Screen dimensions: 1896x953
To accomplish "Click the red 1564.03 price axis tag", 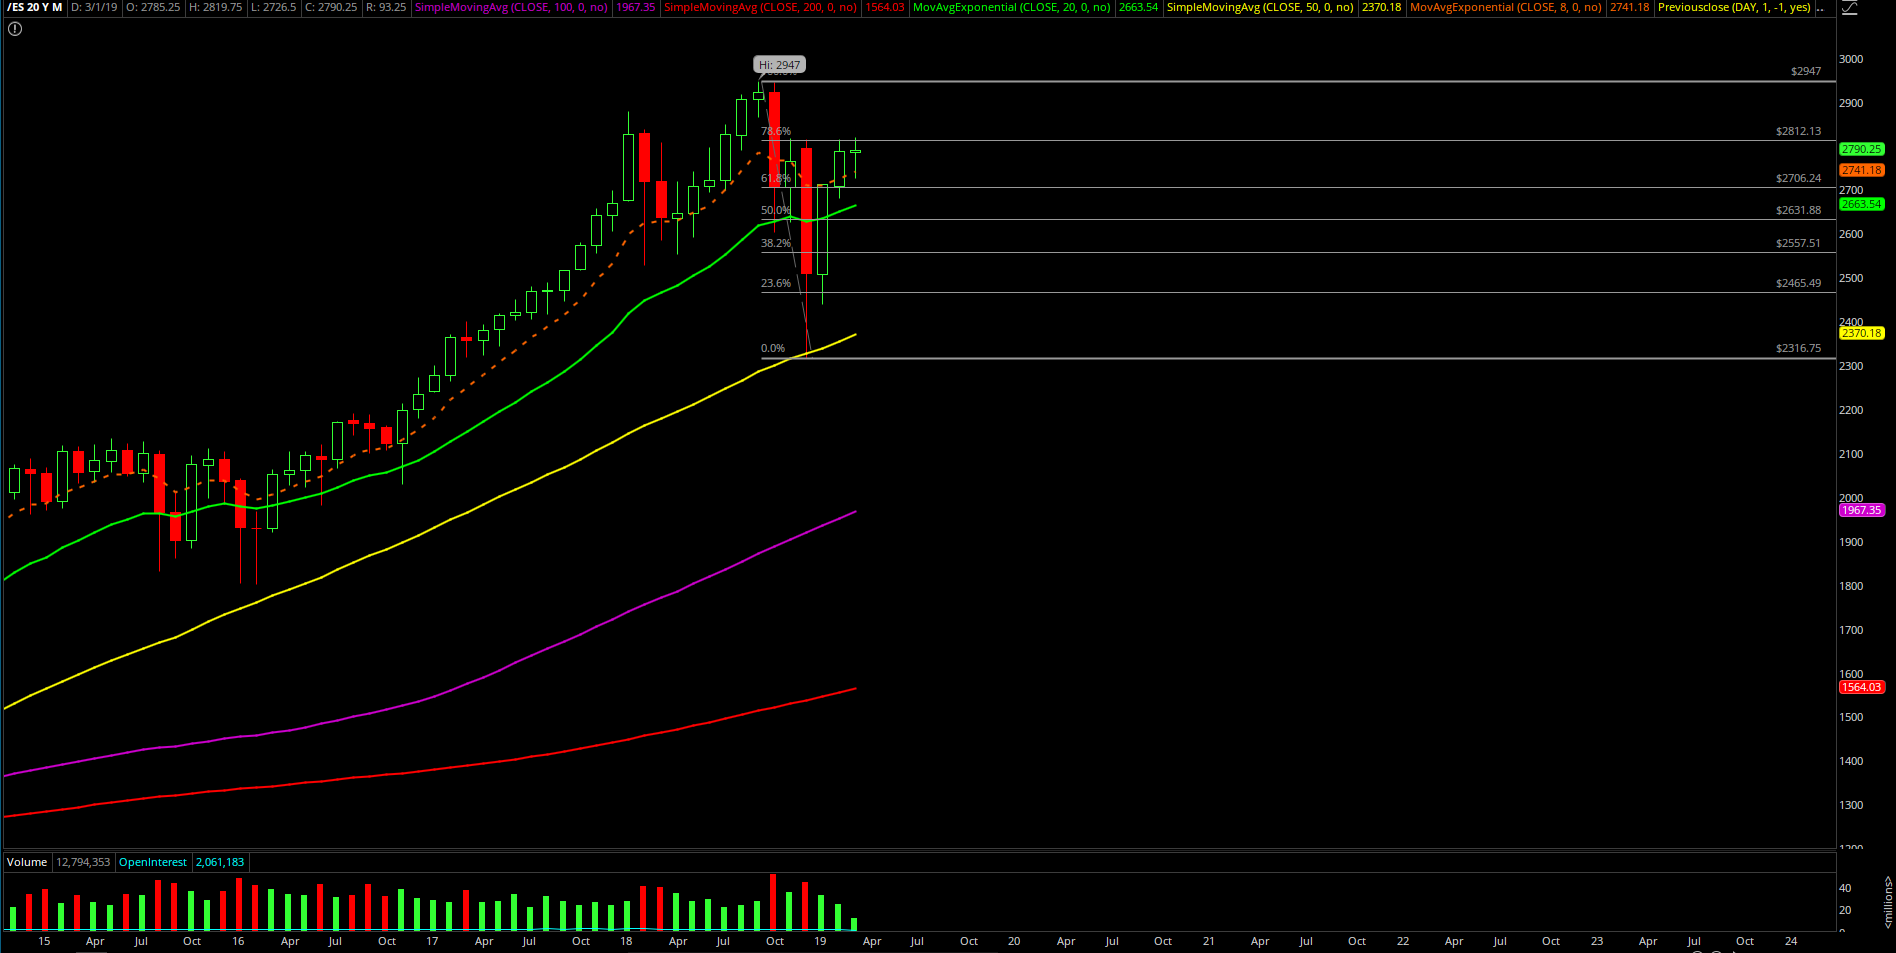I will (x=1861, y=687).
